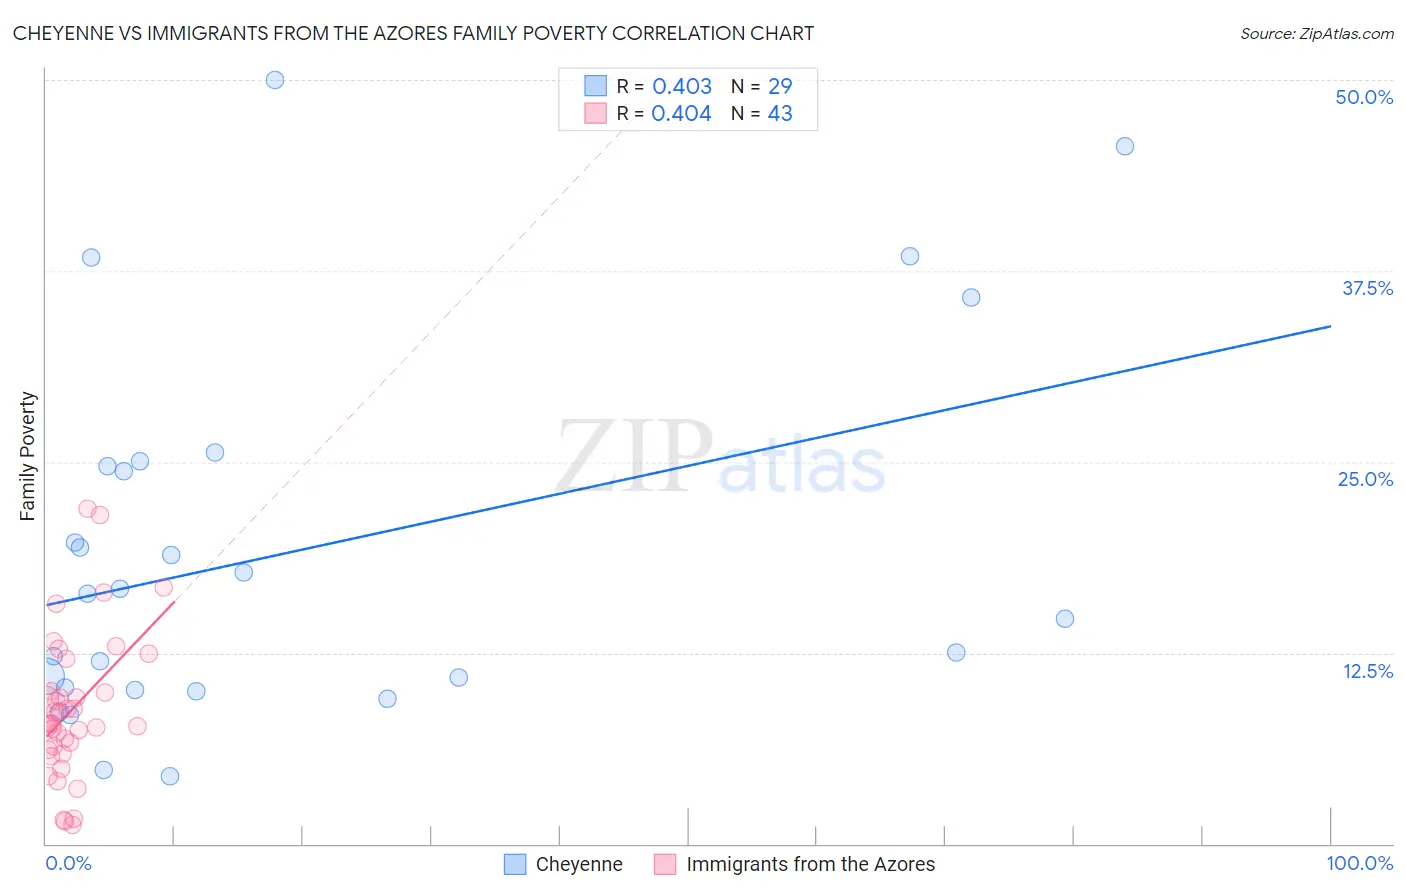
Task: Click the N = 29 value in legend
Action: [x=762, y=86]
